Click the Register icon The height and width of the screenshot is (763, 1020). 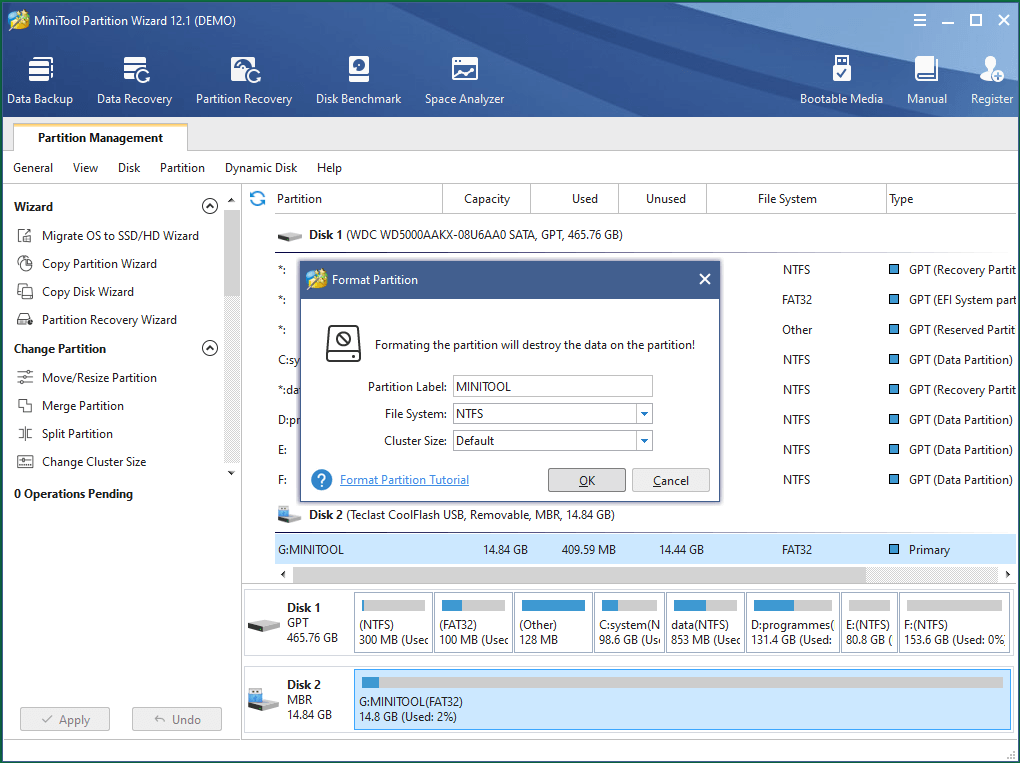991,70
